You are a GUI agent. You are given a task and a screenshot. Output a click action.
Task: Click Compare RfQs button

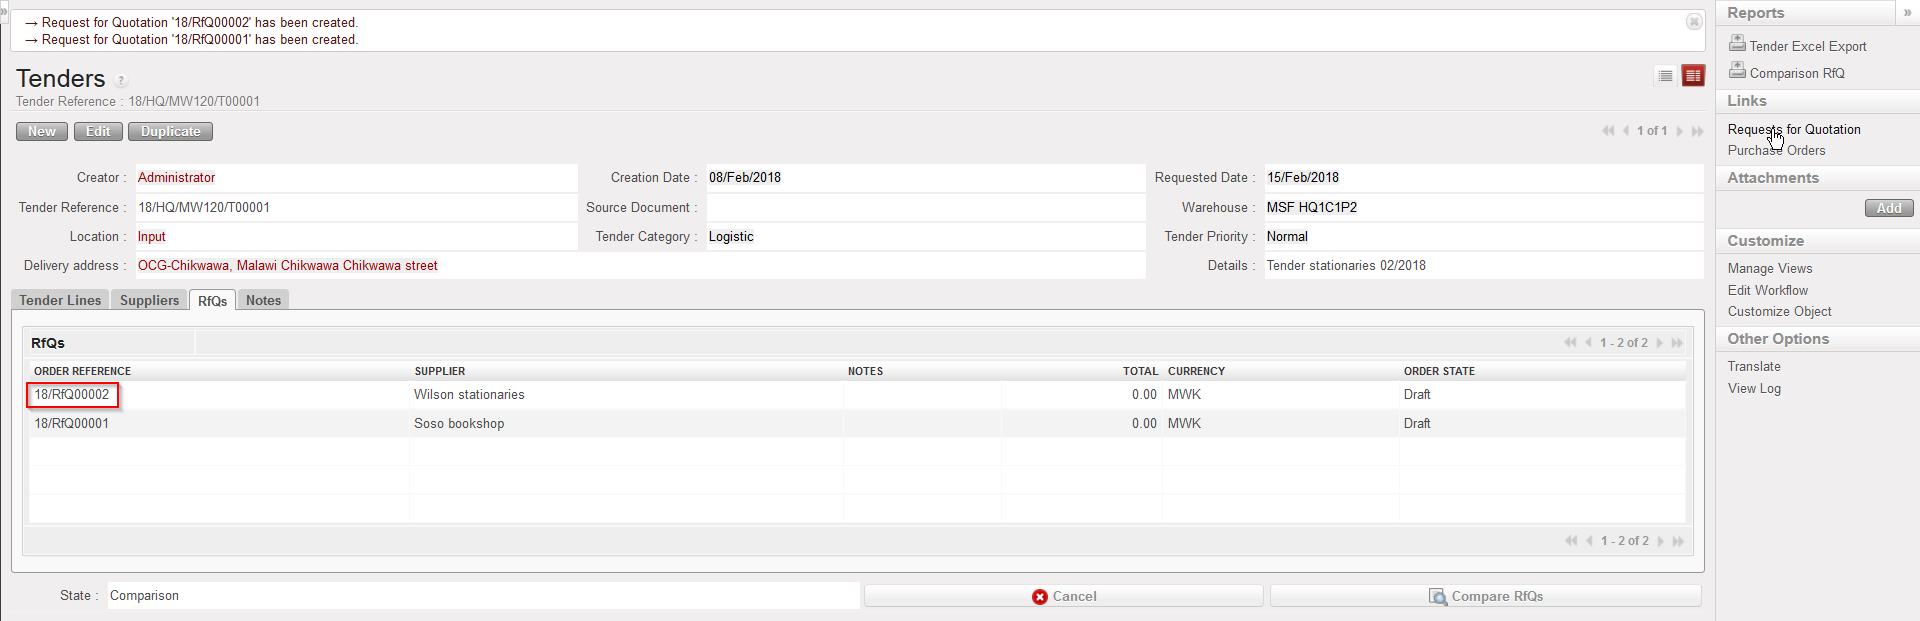click(1485, 596)
